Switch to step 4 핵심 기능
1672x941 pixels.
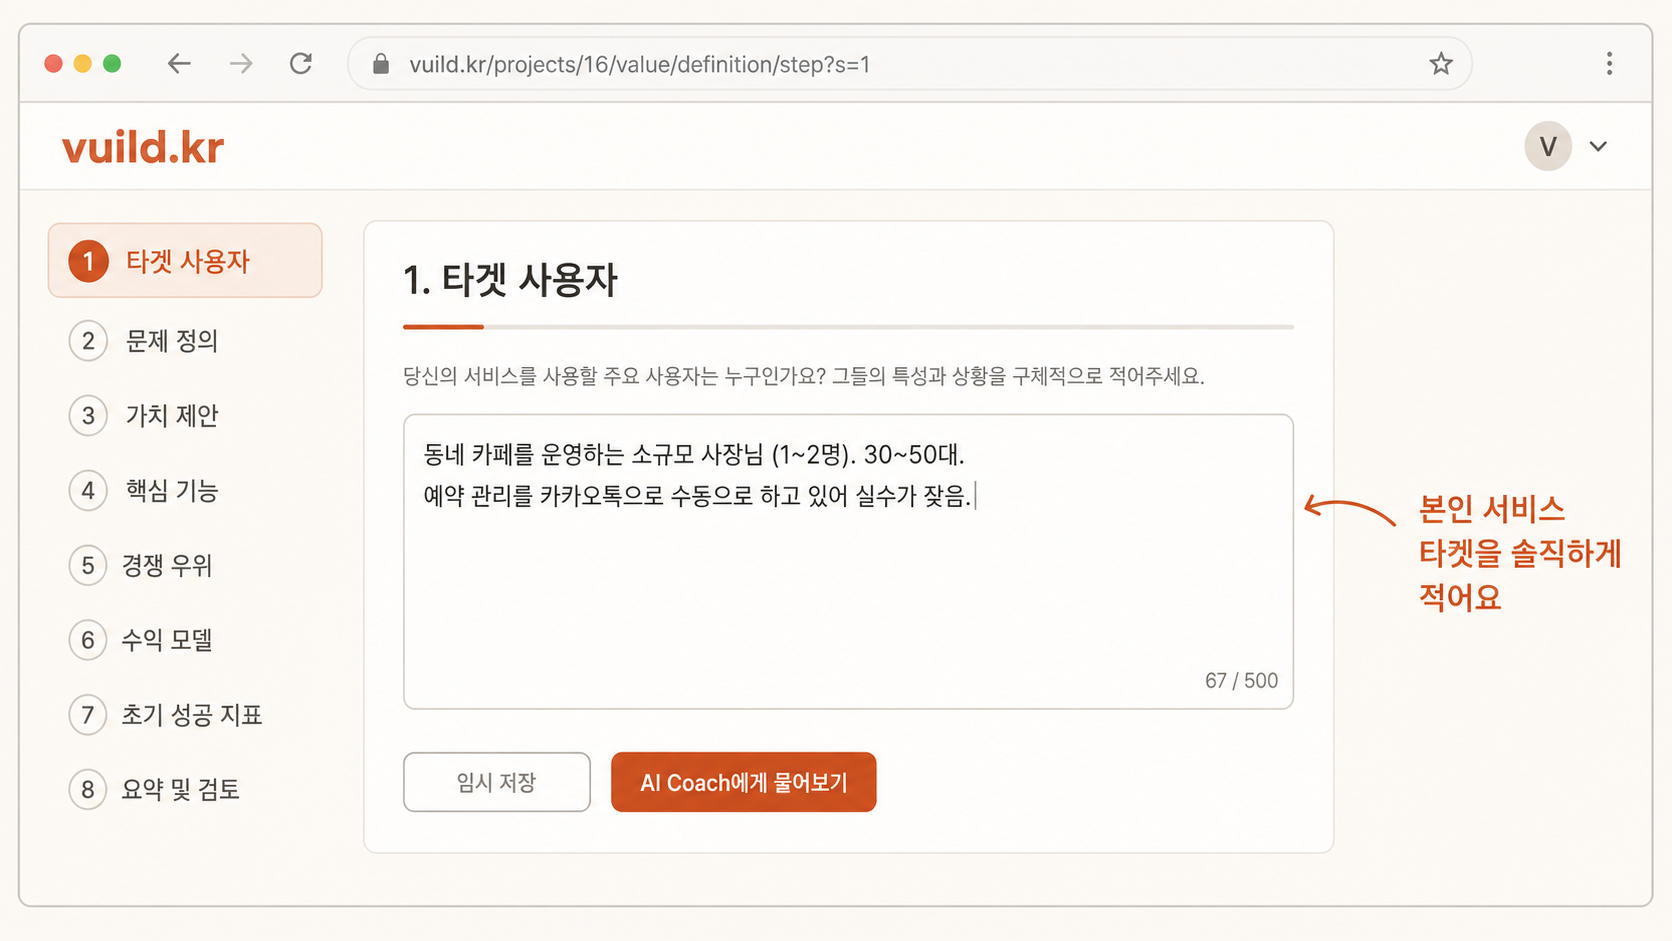pos(144,491)
